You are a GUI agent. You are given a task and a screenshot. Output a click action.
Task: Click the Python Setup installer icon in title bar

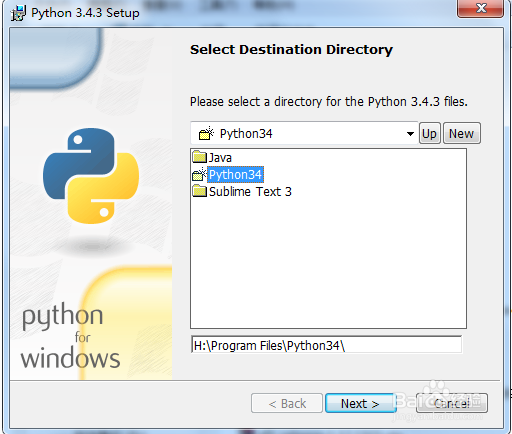18,13
